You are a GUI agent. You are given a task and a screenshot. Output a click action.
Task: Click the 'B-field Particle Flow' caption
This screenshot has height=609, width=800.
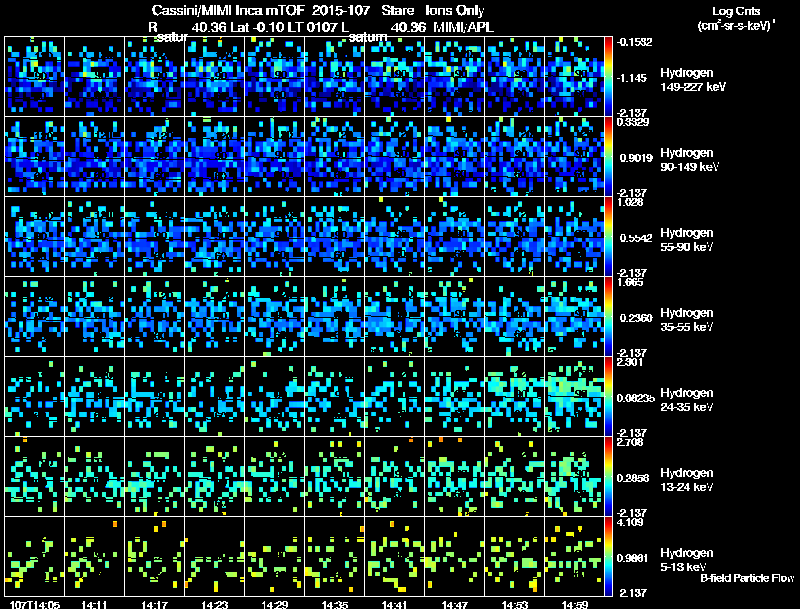(x=747, y=578)
